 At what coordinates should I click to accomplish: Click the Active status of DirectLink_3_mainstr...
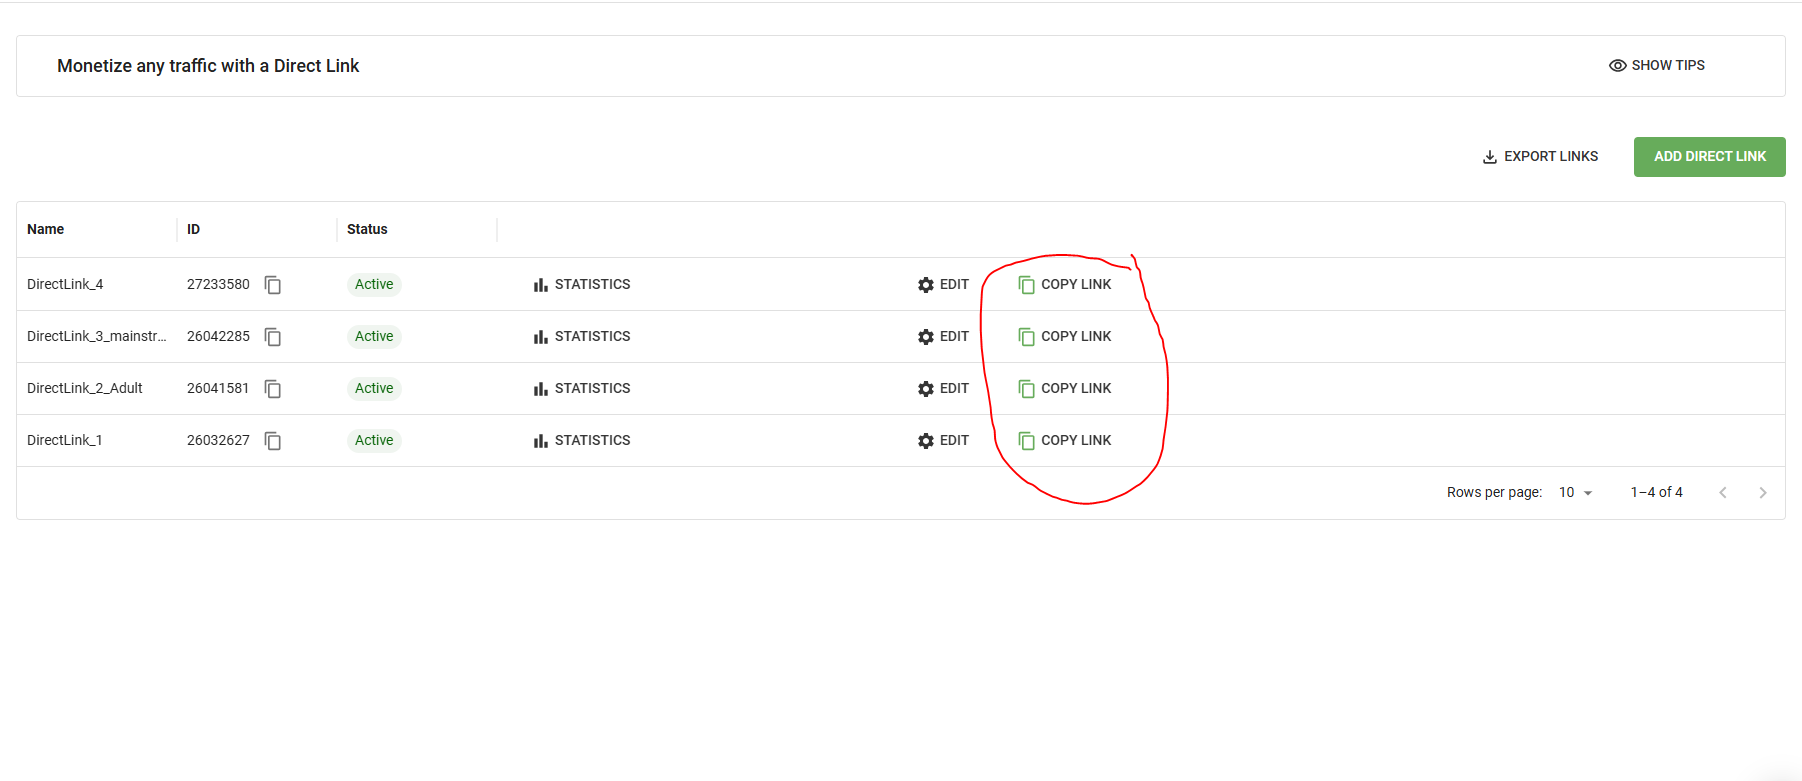tap(374, 337)
